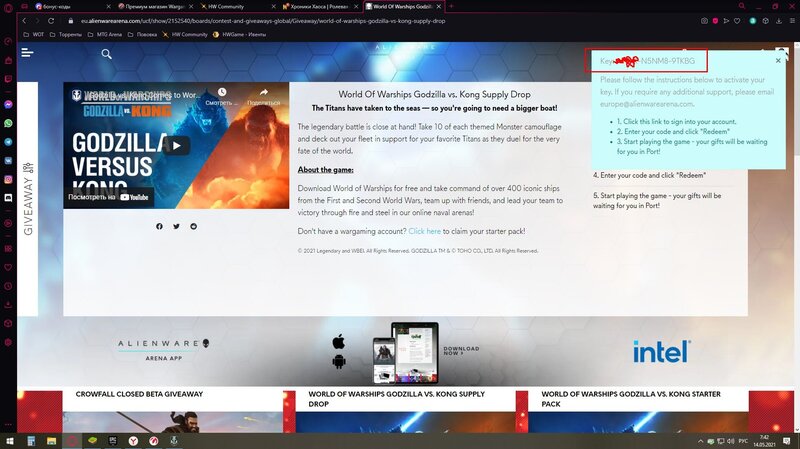Click the giveaway key N5NM8-9TKBG text
Screen dimensions: 800x449
[x=667, y=61]
